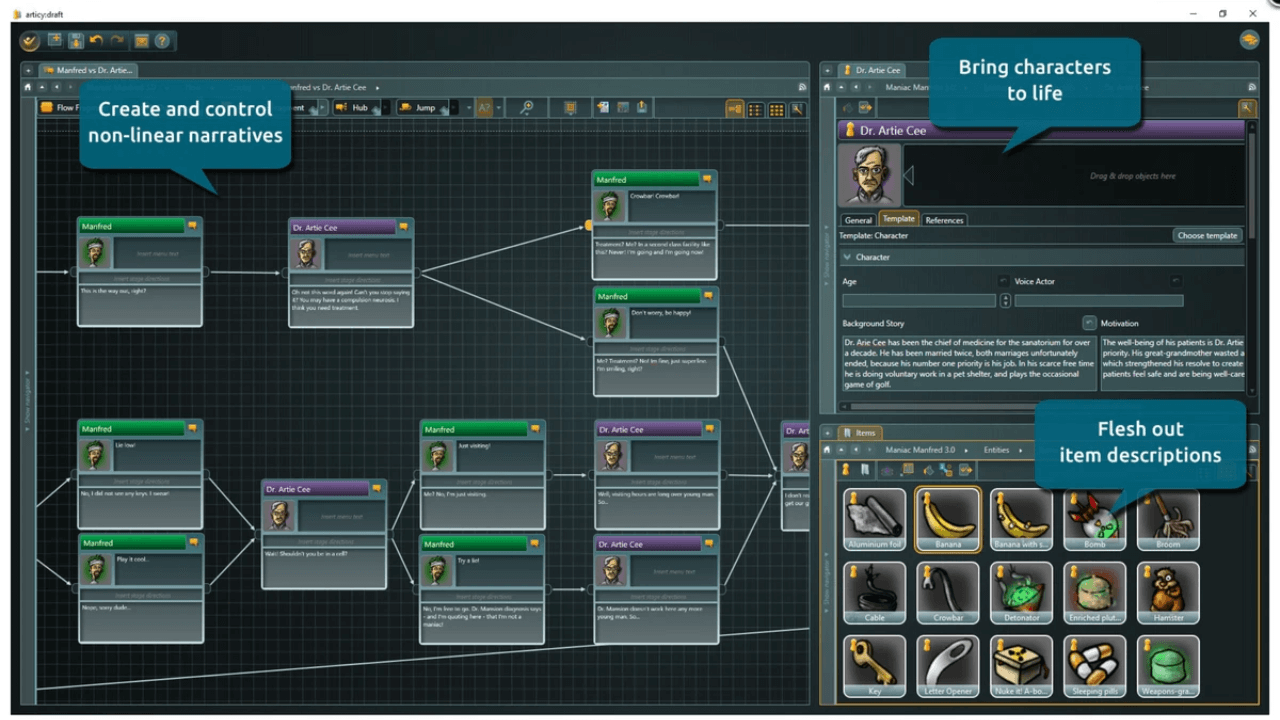Viewport: 1280px width, 720px height.
Task: Click the Age stepper control
Action: (1005, 300)
